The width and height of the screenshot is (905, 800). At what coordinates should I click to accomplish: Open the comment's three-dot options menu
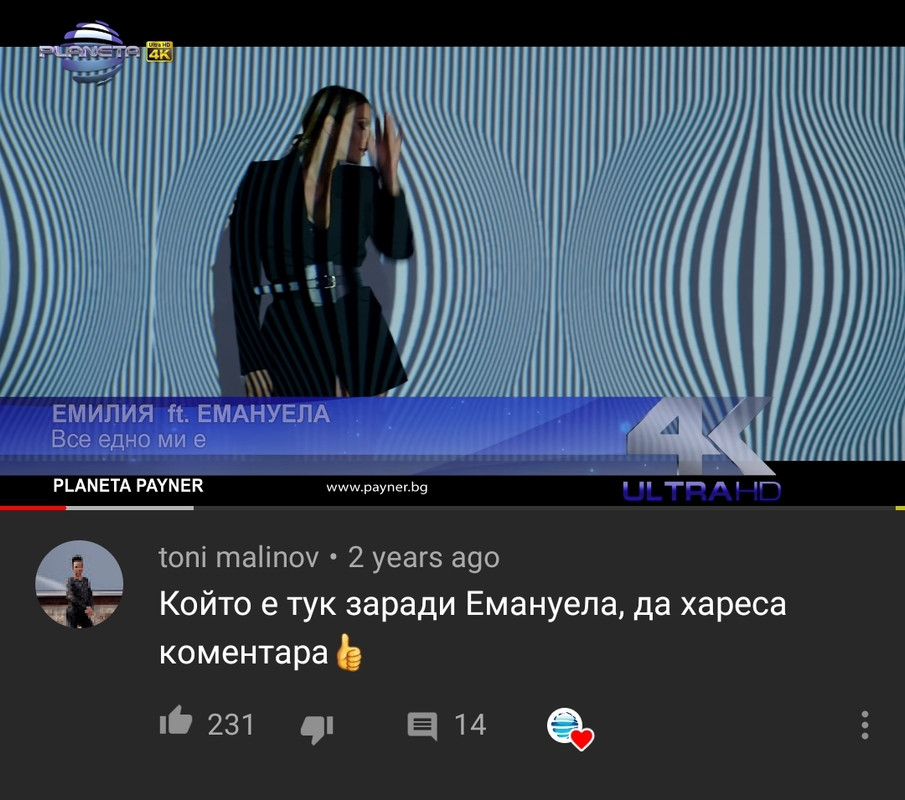pos(865,725)
